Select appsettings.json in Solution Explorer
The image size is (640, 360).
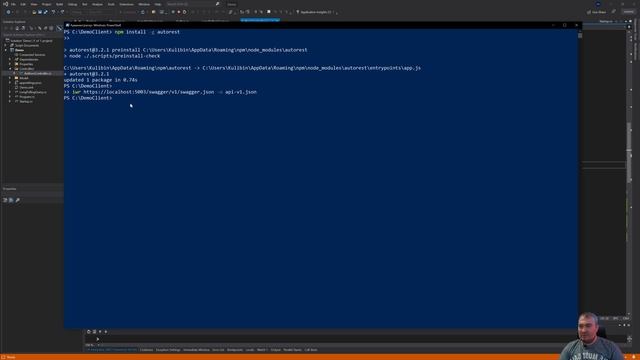pyautogui.click(x=30, y=83)
